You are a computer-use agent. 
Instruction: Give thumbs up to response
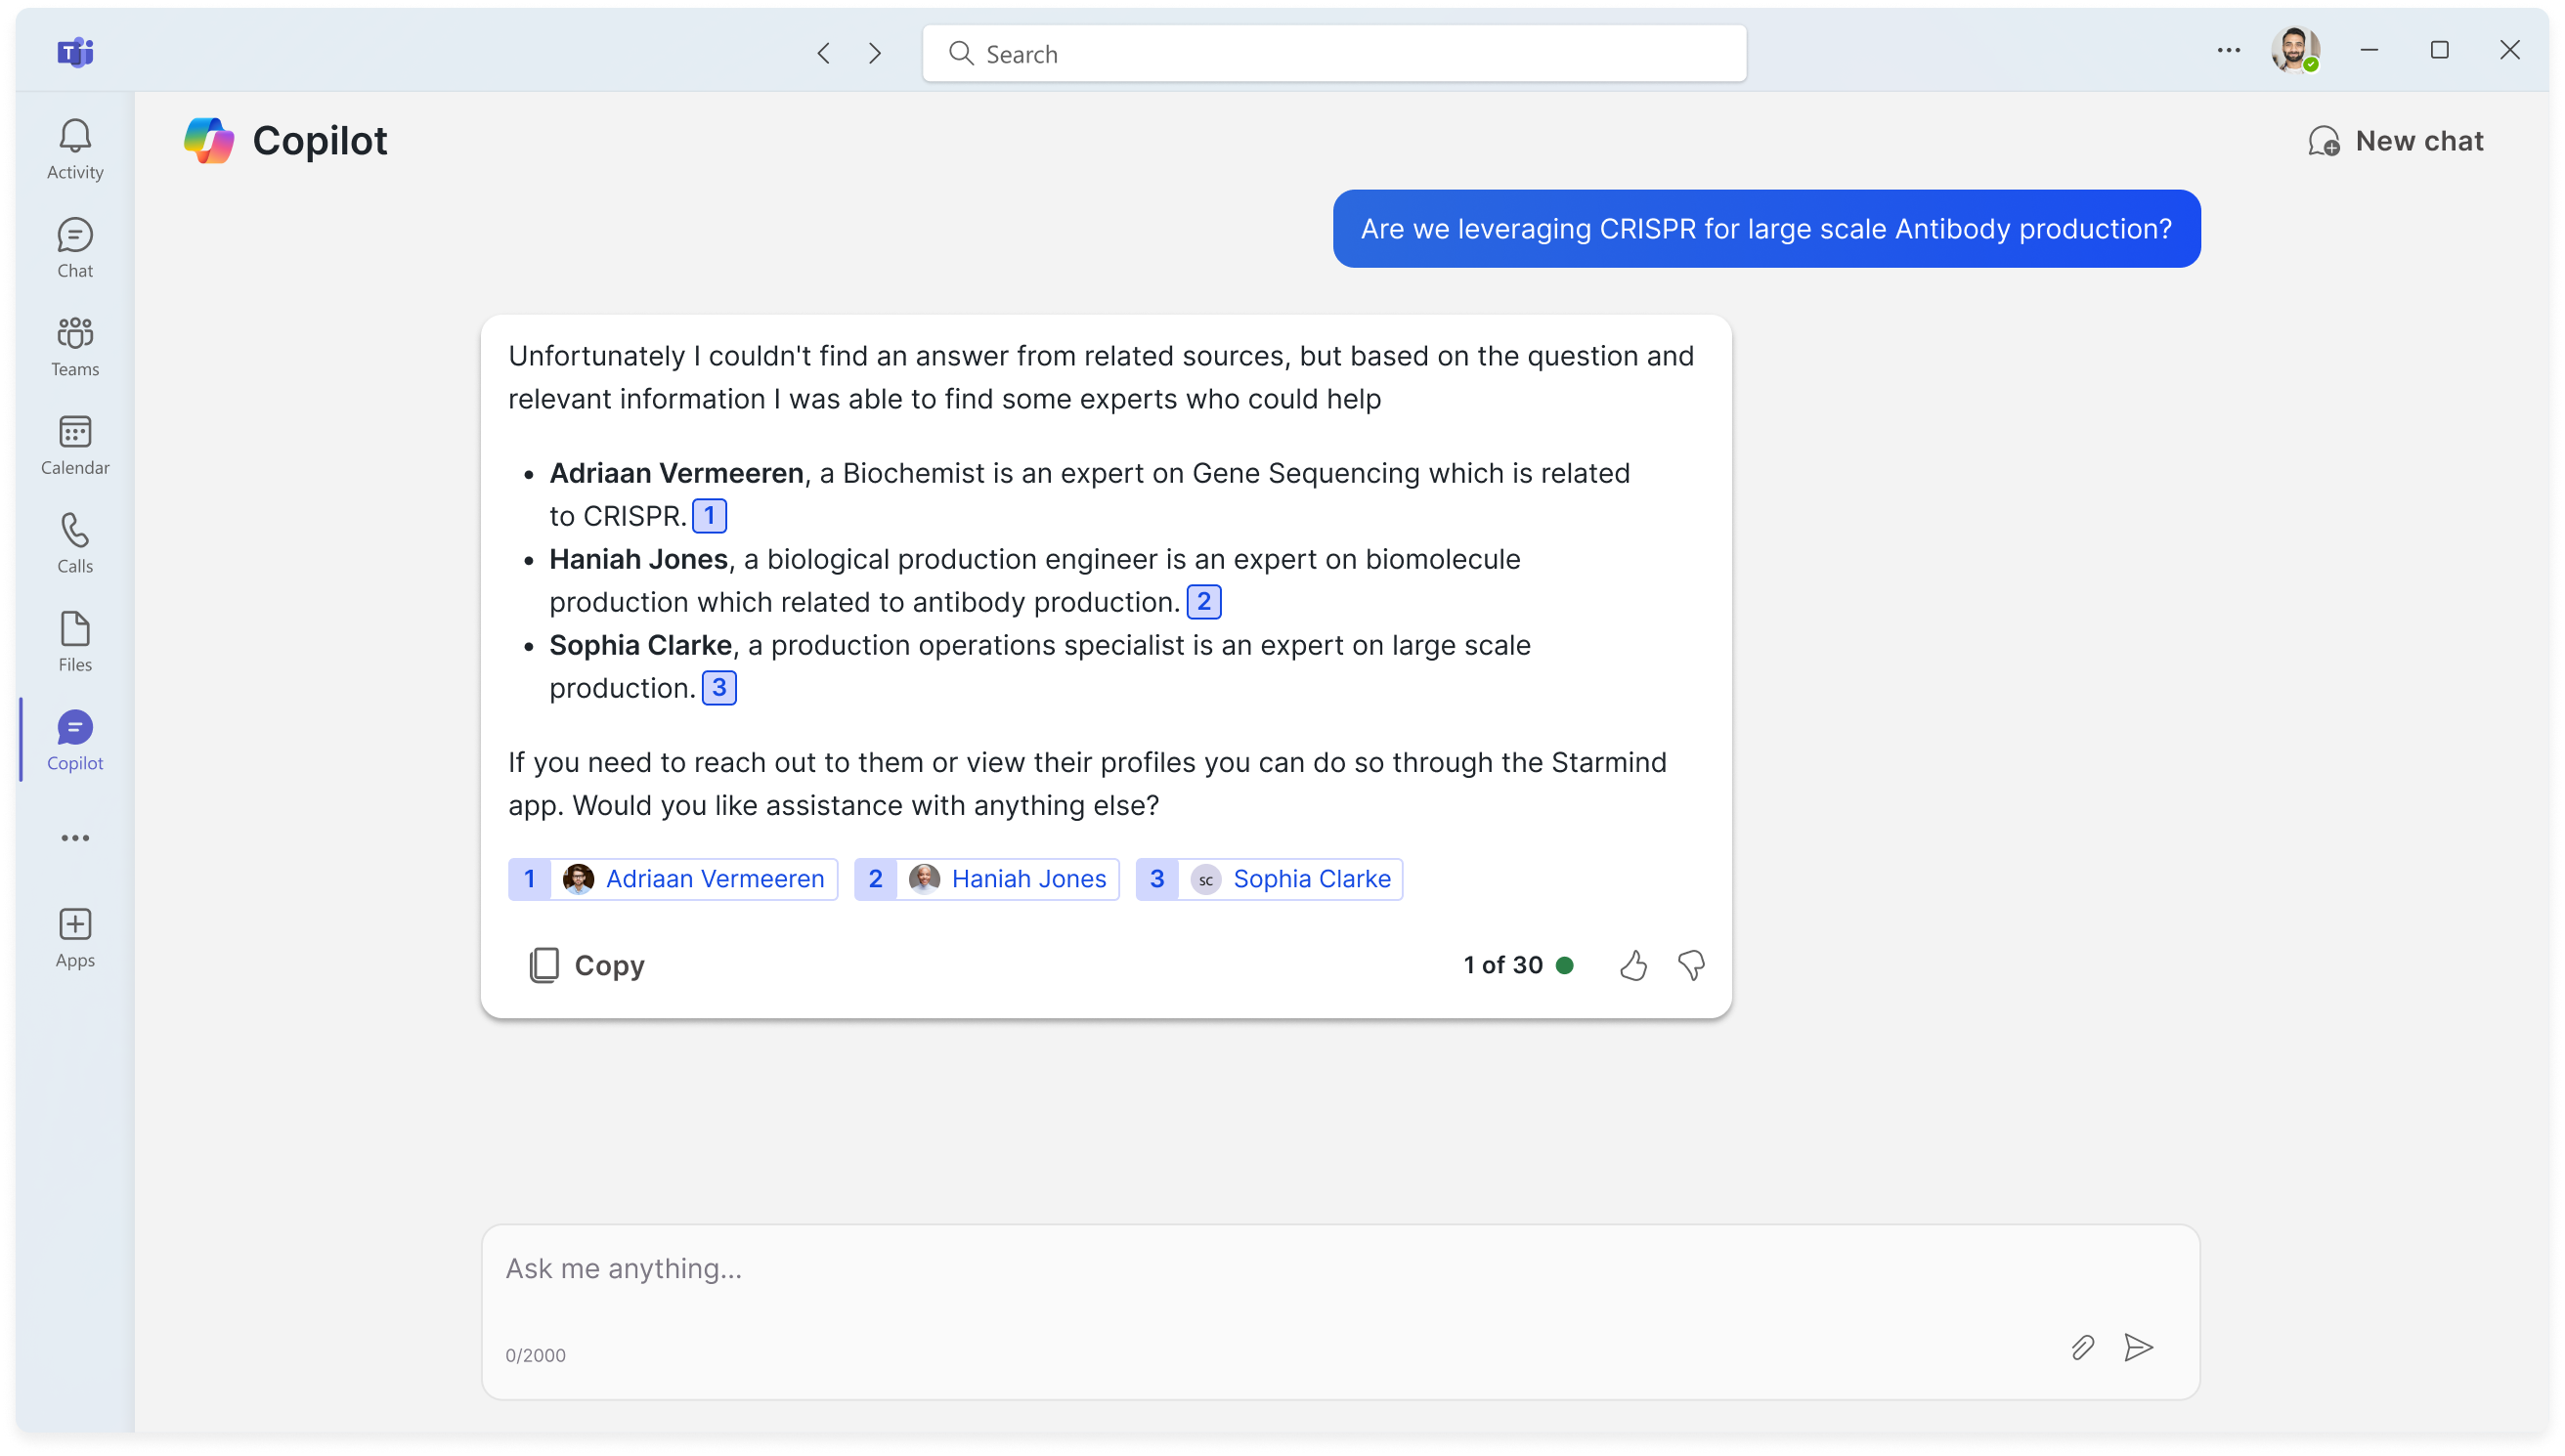(x=1633, y=965)
